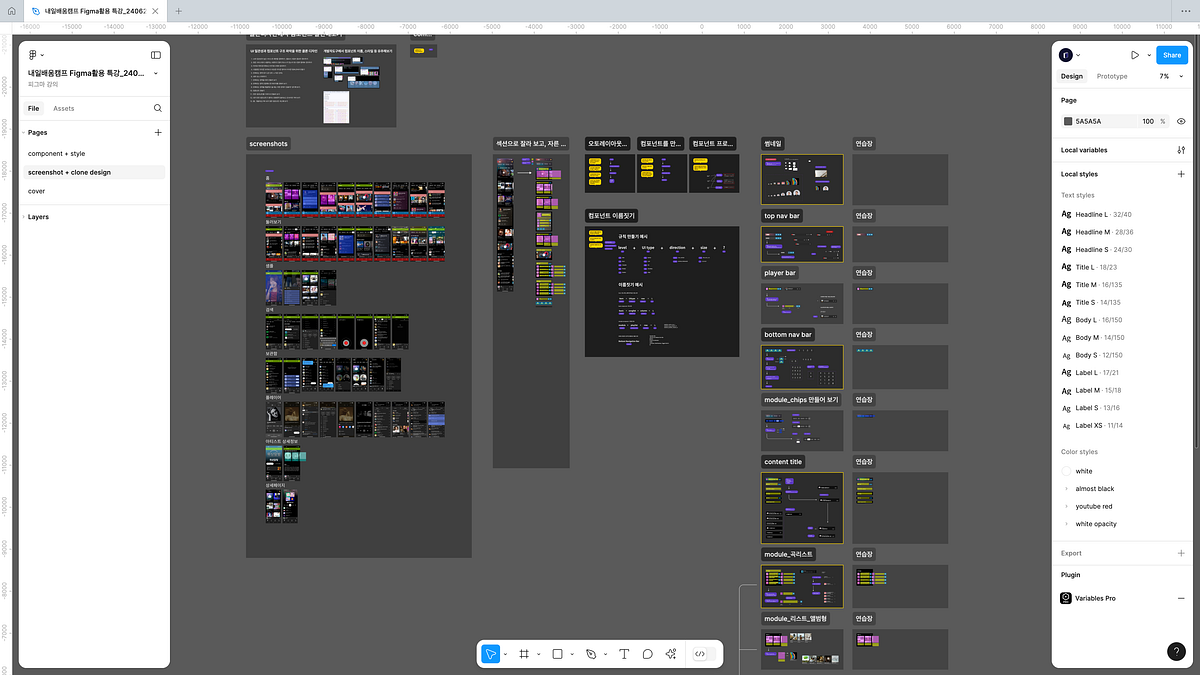Select the Rectangle shape tool

(x=558, y=654)
